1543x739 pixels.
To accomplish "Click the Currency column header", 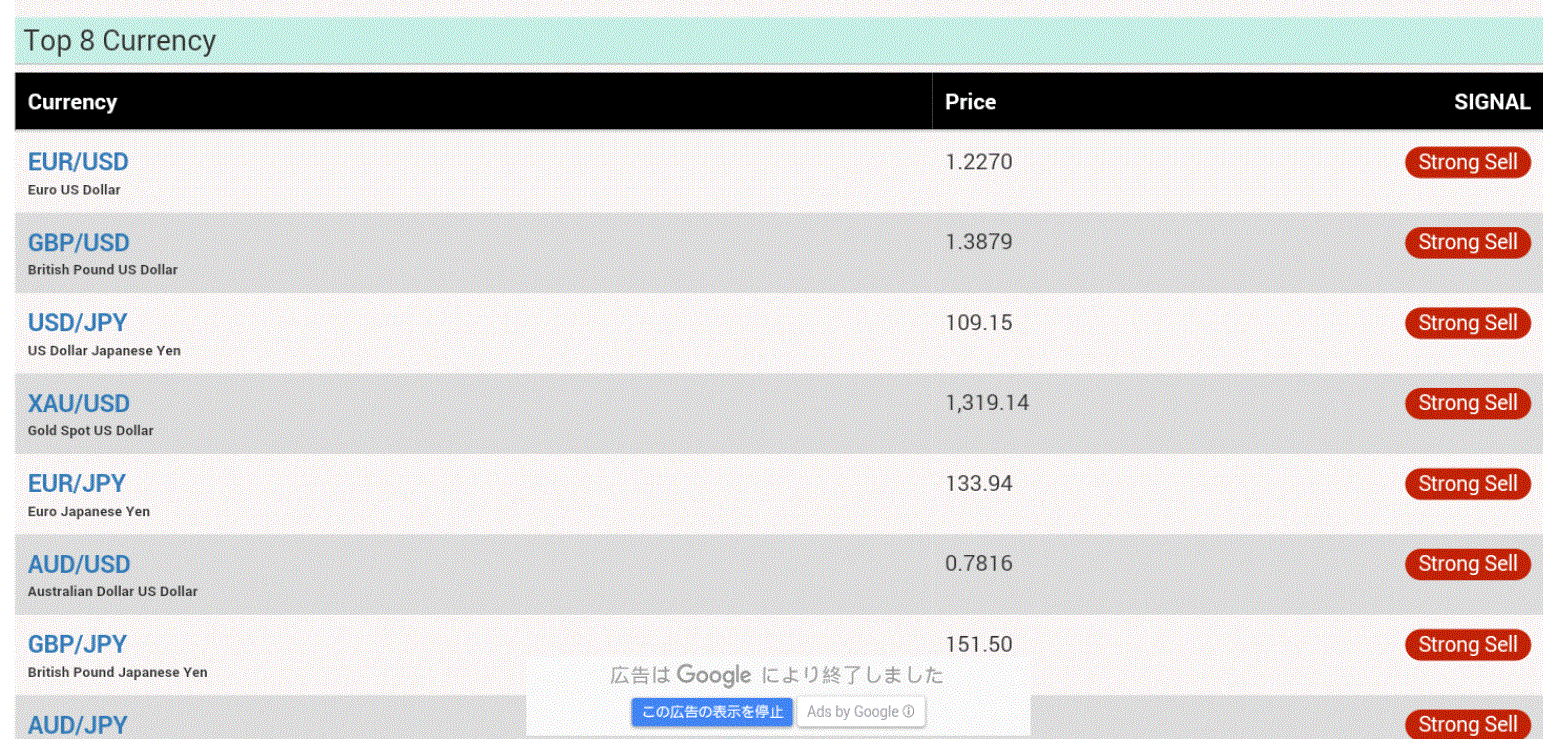I will pyautogui.click(x=72, y=102).
